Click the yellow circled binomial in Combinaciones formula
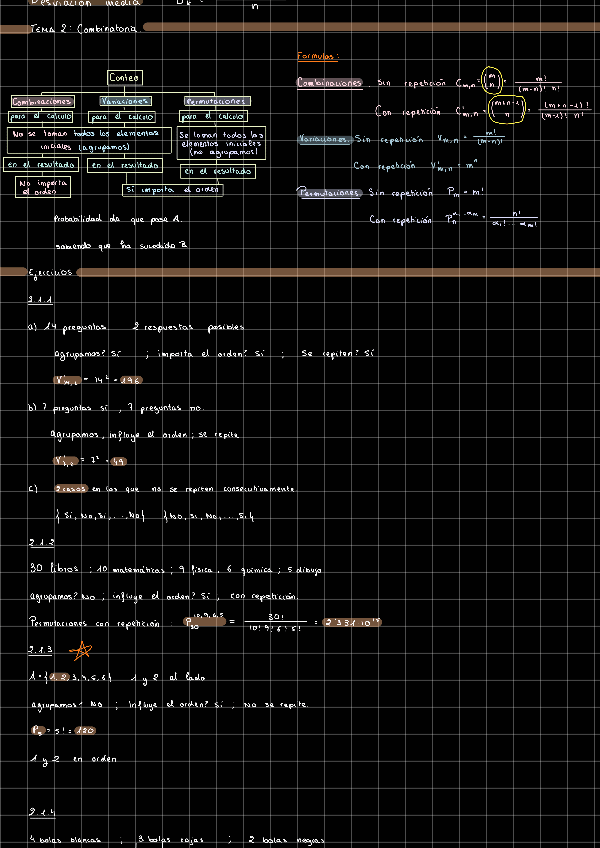The width and height of the screenshot is (600, 848). point(491,80)
